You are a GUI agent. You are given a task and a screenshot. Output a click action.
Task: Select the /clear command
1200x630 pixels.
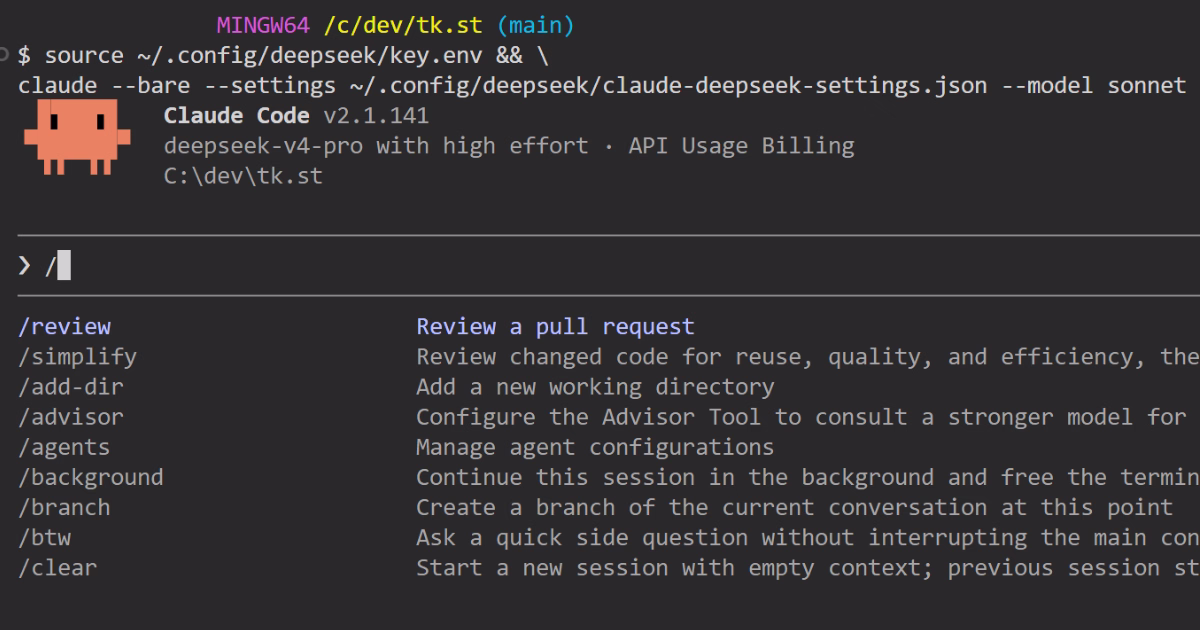[58, 567]
